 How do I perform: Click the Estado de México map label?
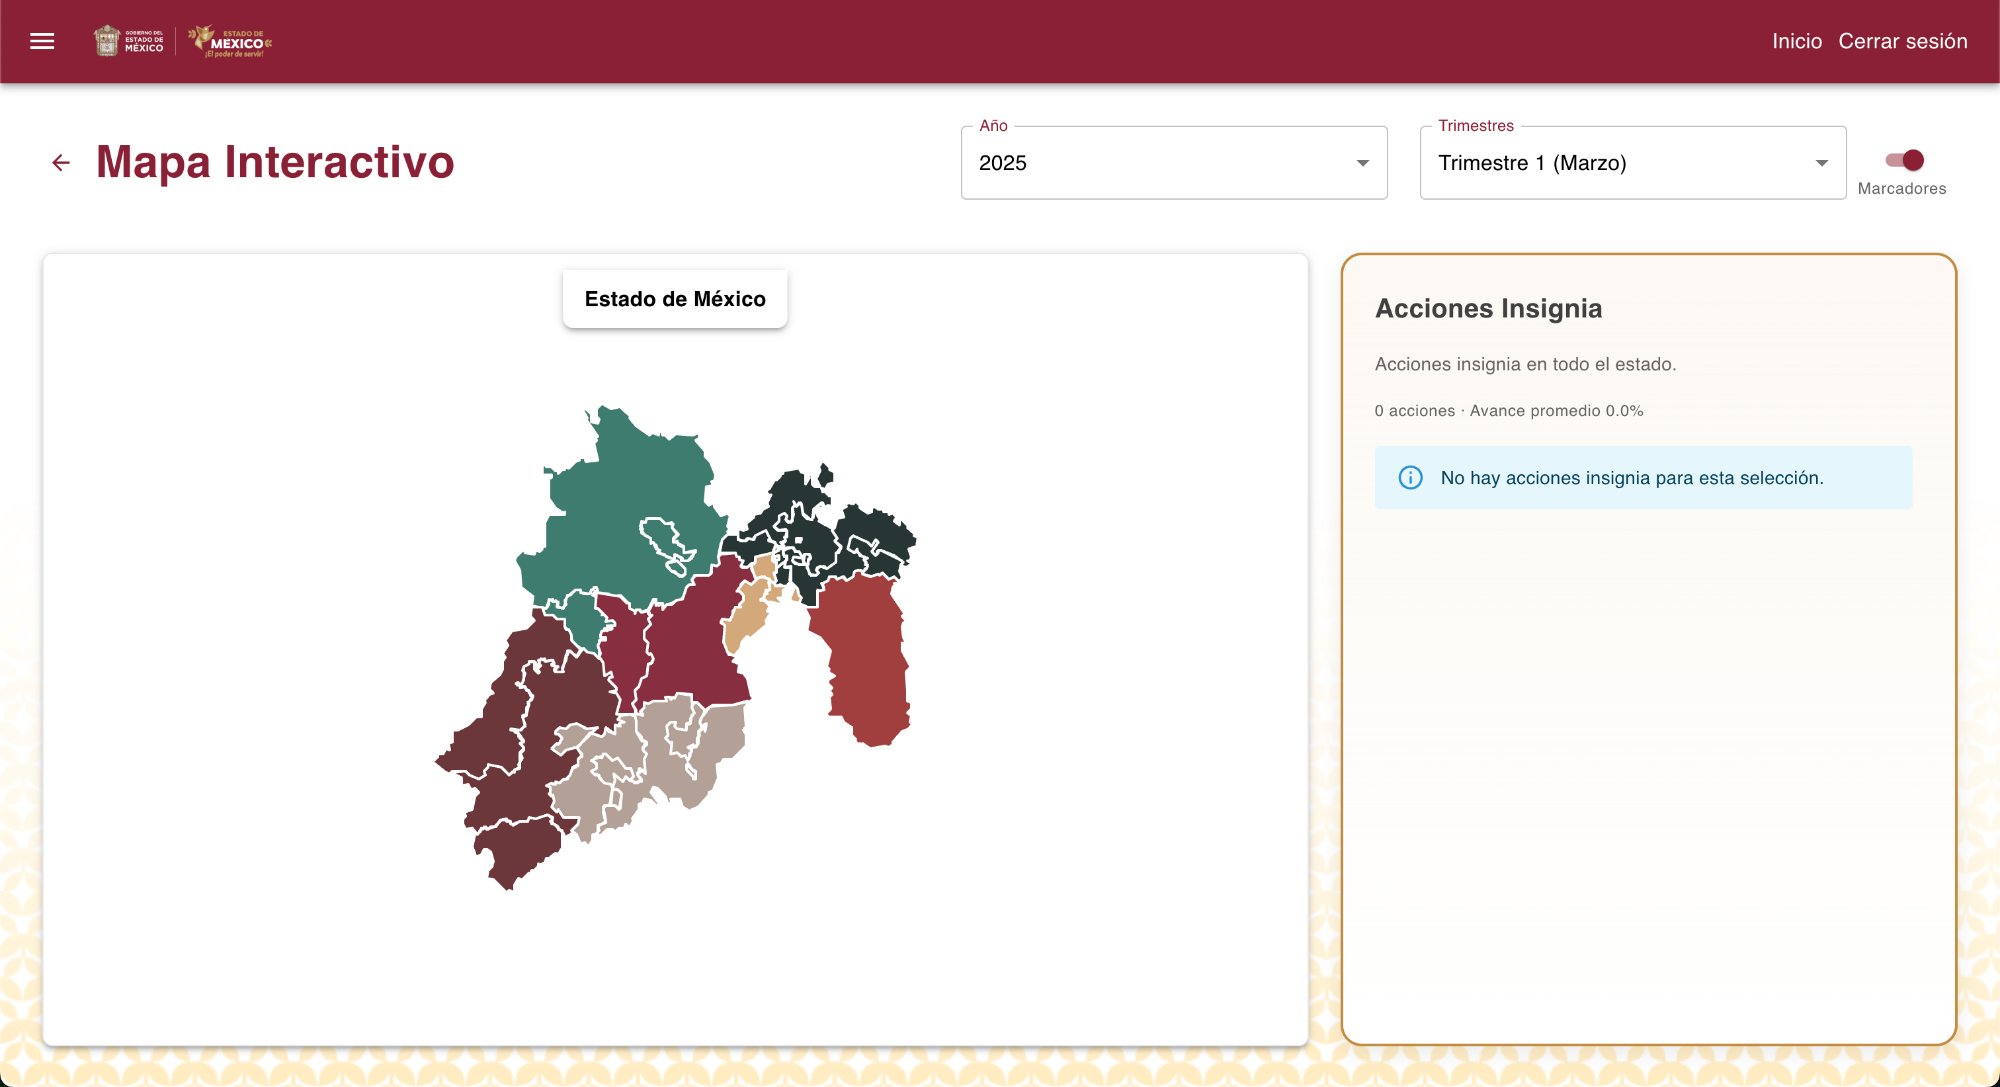pyautogui.click(x=675, y=299)
